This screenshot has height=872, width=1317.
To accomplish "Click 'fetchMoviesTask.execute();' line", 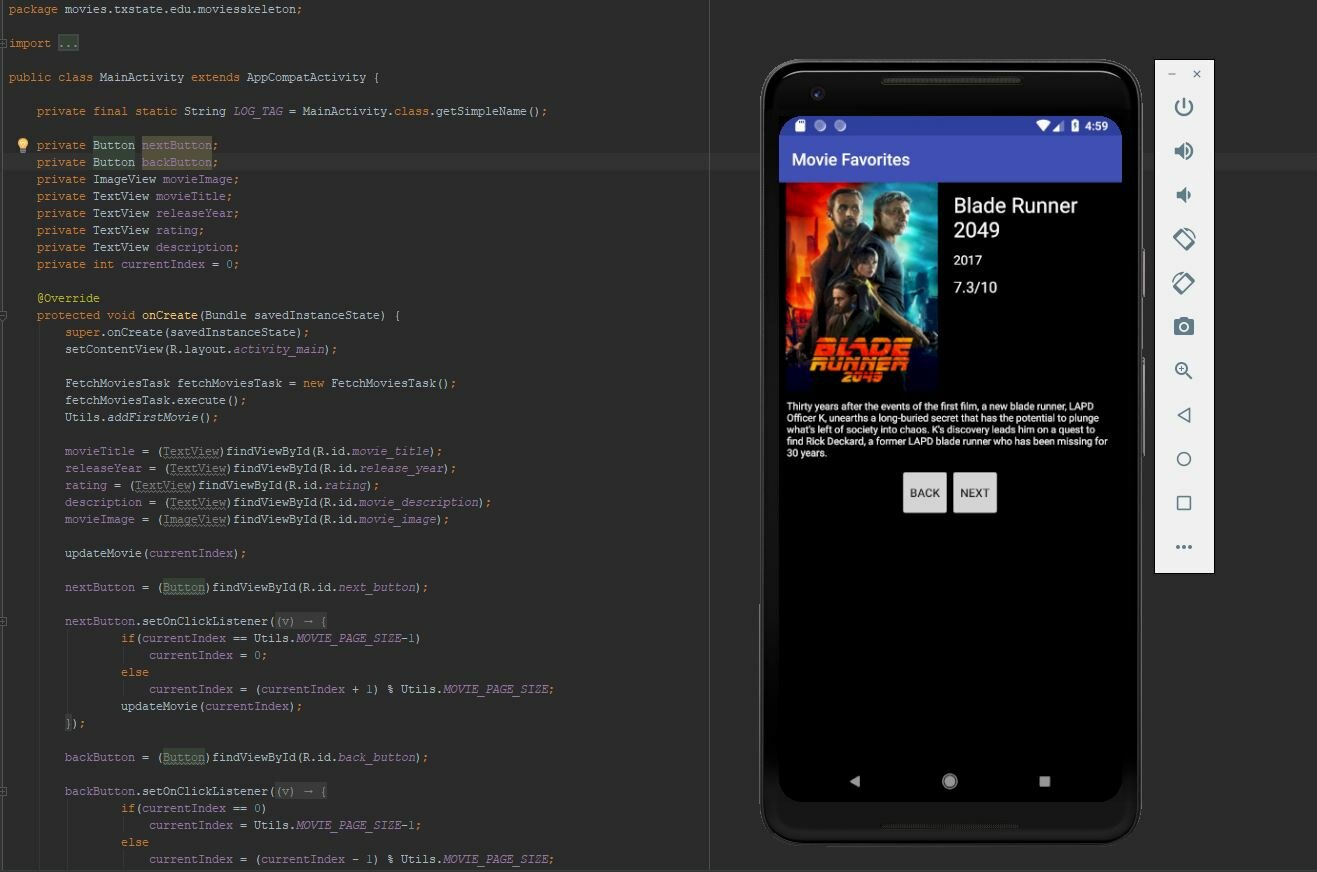I will click(x=155, y=400).
